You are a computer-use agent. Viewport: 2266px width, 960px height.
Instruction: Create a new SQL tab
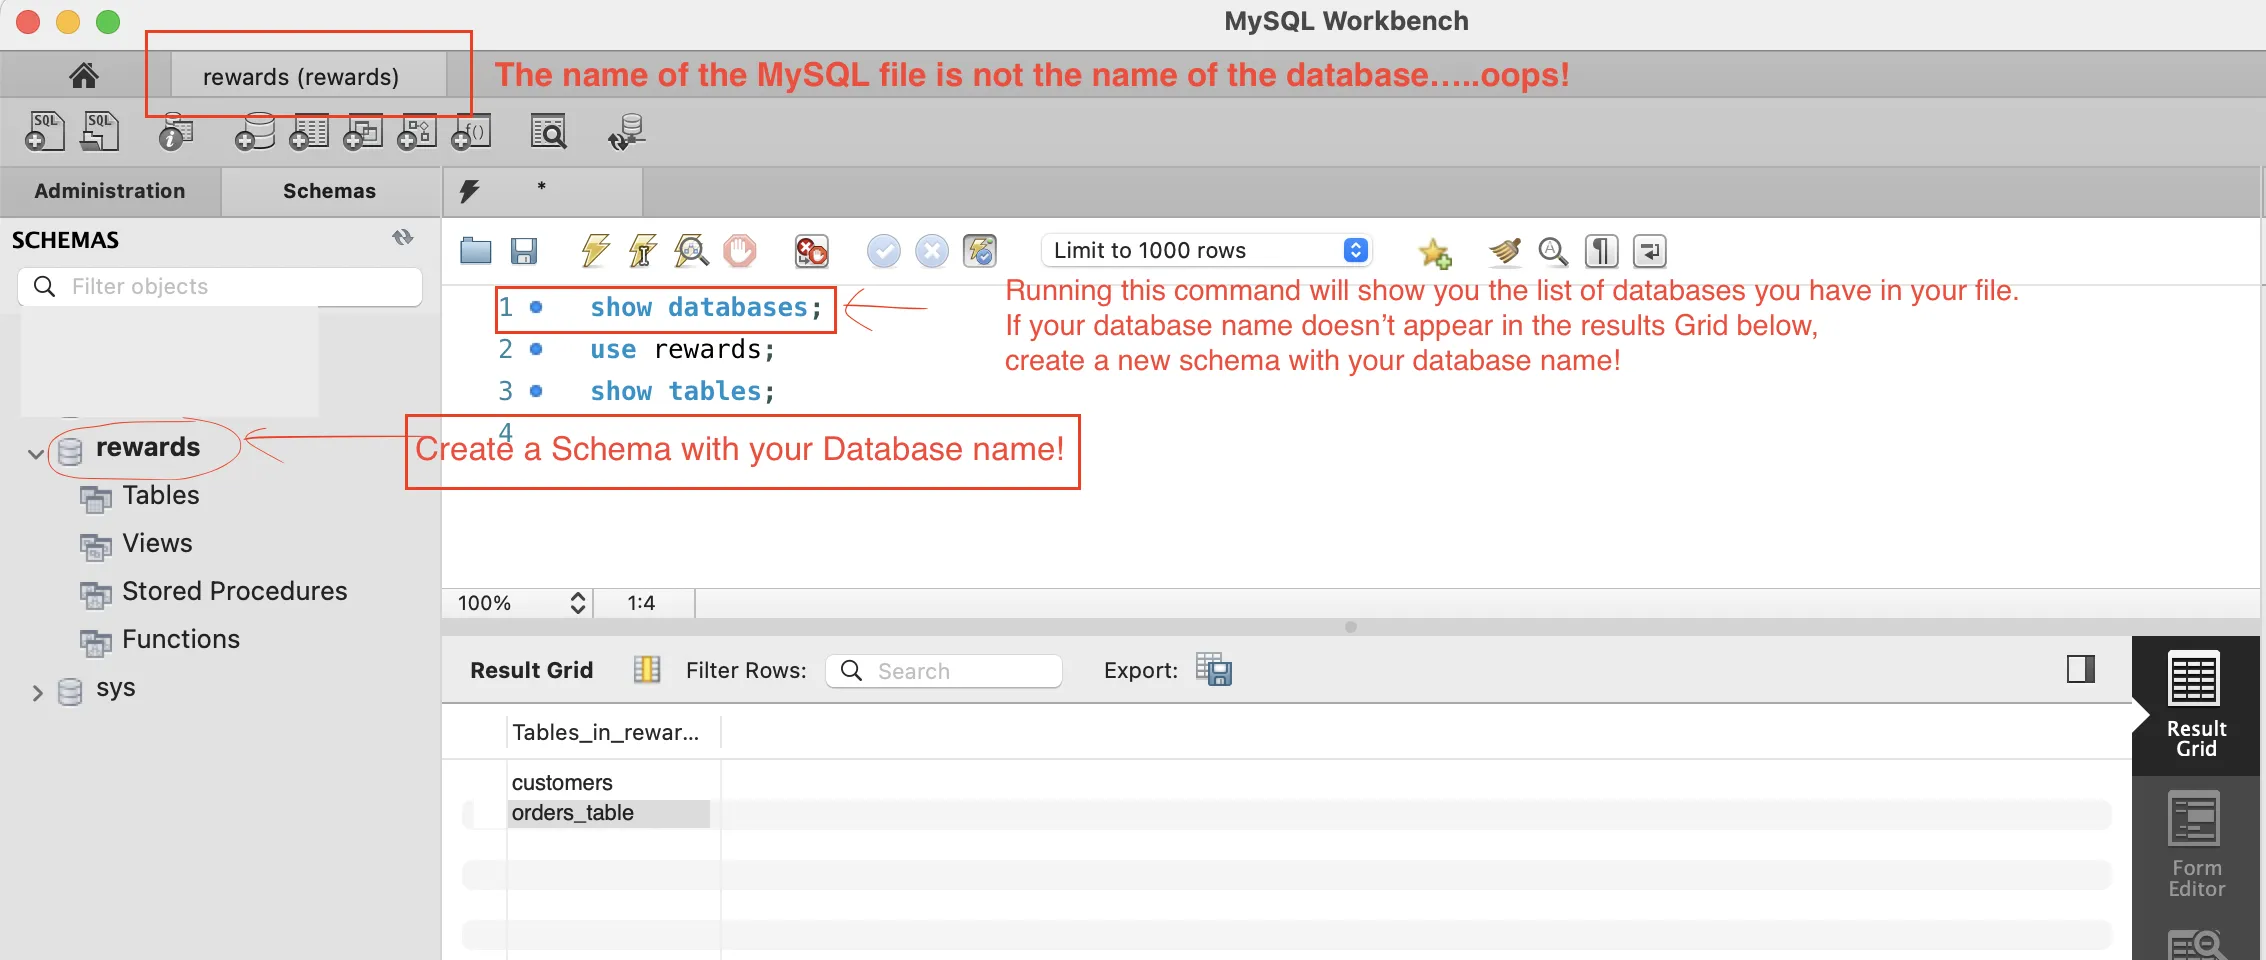(44, 131)
